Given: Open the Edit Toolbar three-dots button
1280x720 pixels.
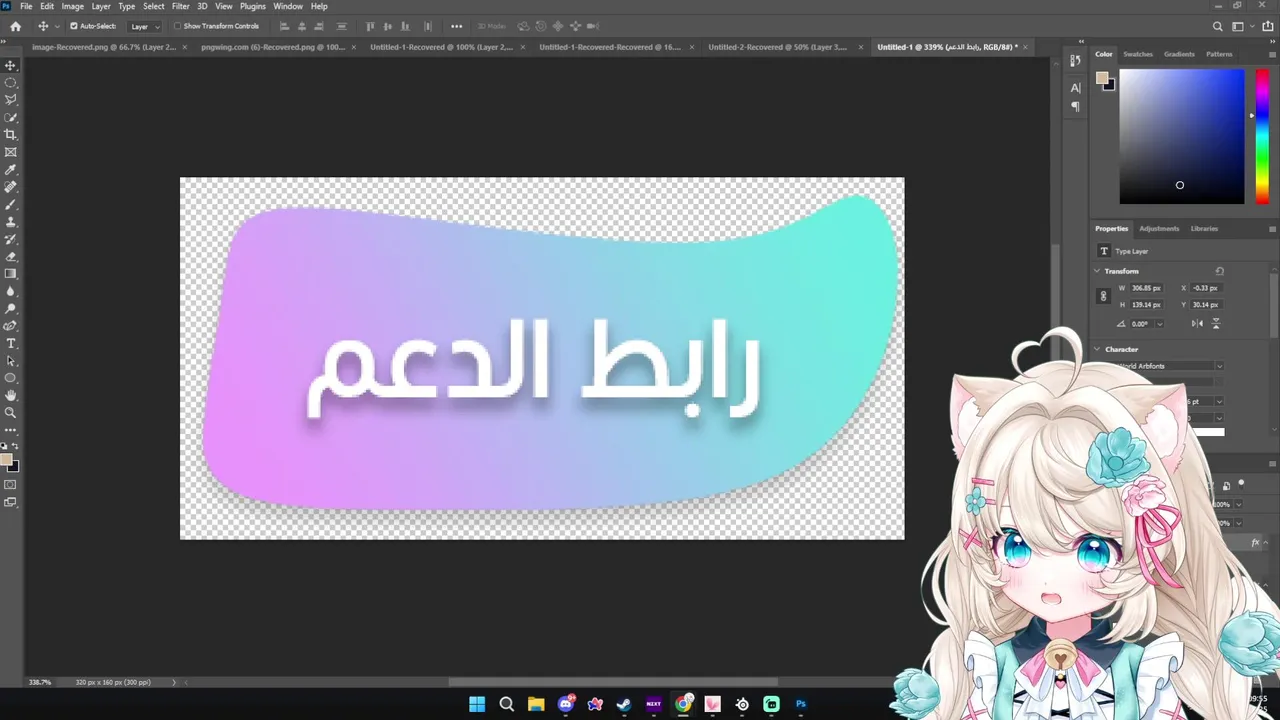Looking at the screenshot, I should tap(11, 430).
